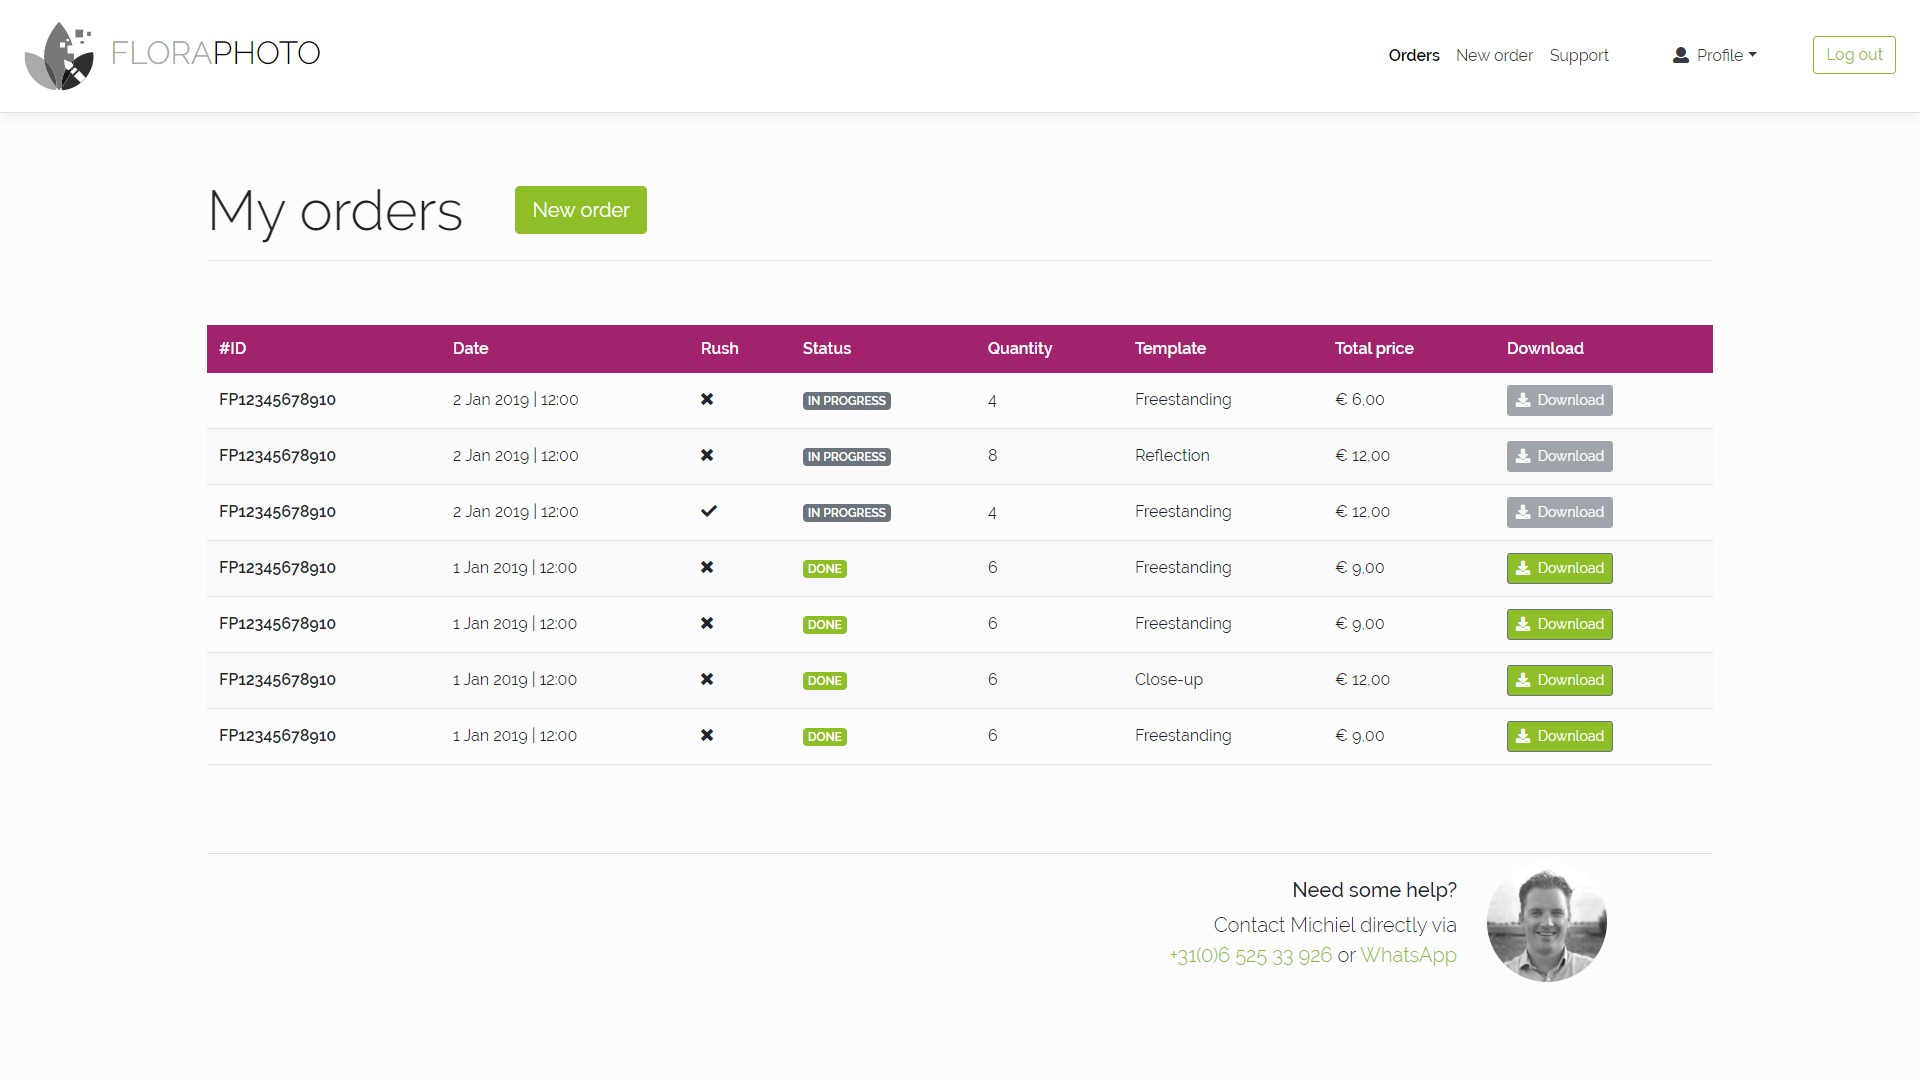1920x1080 pixels.
Task: Click the 'Need some help?' text
Action: (x=1374, y=890)
